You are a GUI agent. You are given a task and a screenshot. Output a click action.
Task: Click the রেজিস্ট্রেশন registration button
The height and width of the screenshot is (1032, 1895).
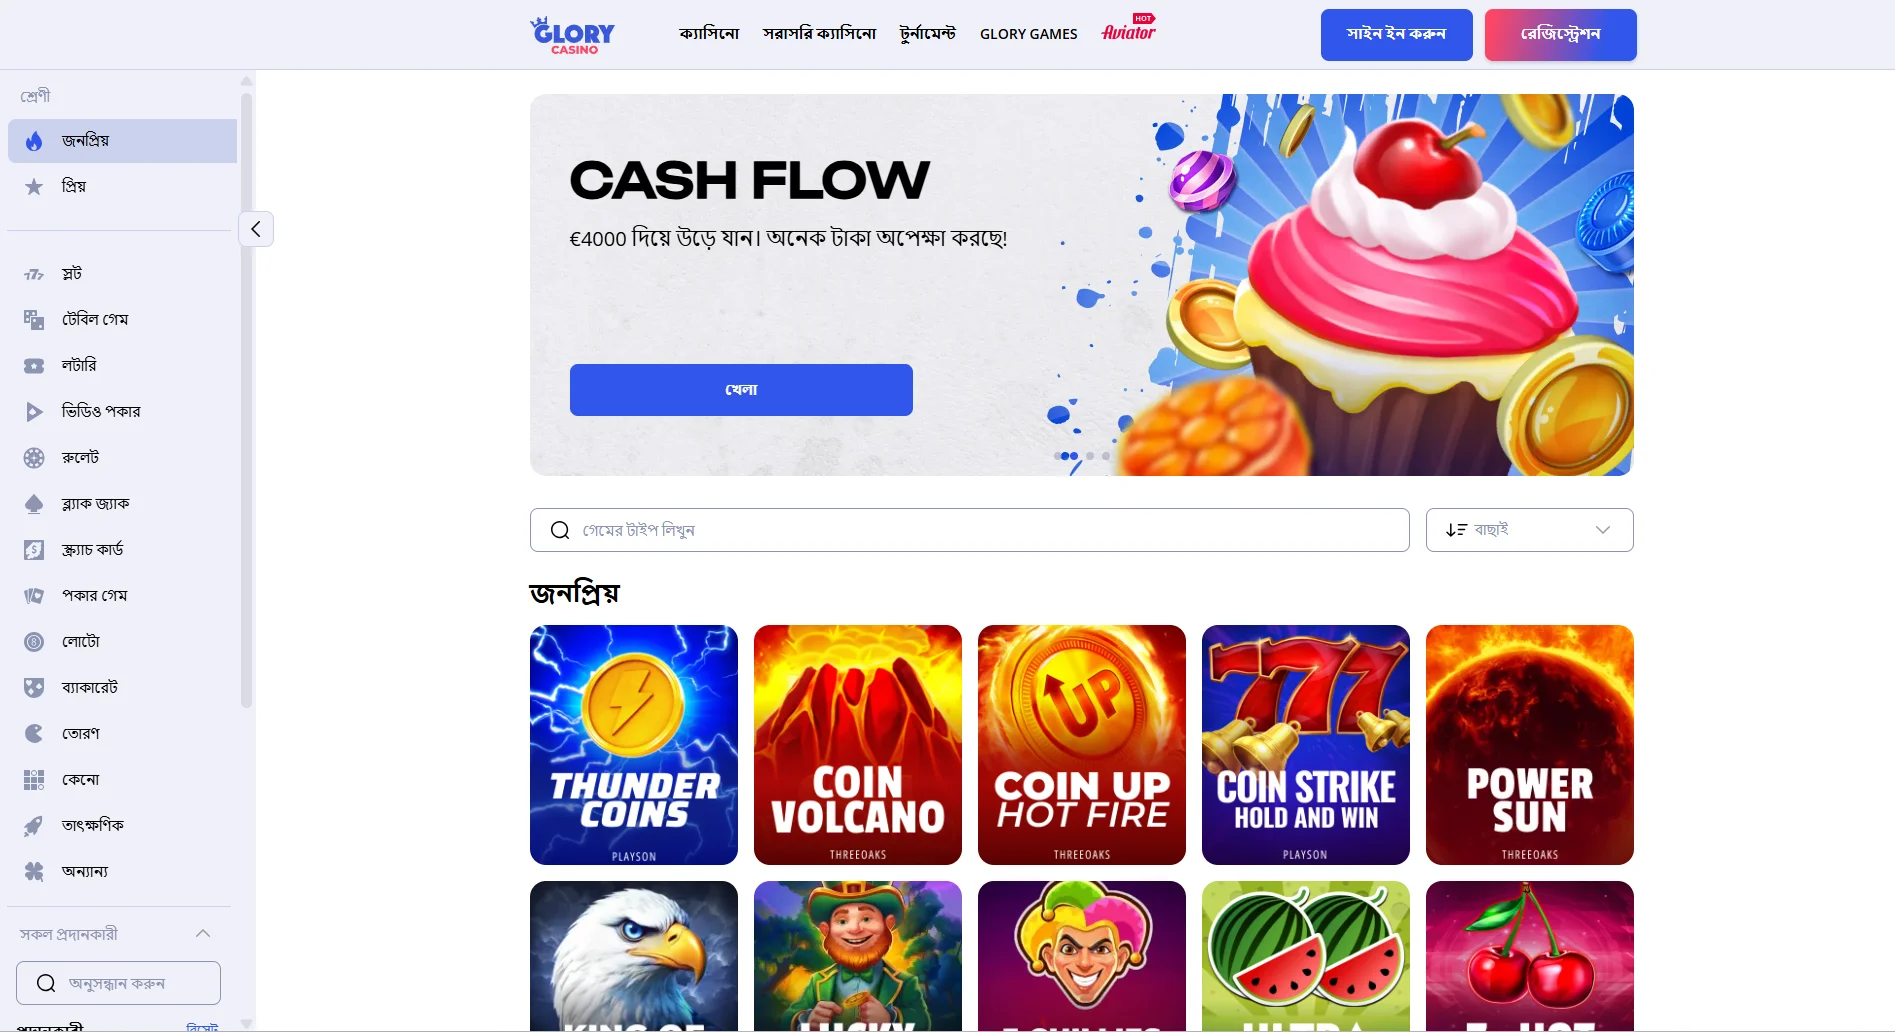point(1560,35)
